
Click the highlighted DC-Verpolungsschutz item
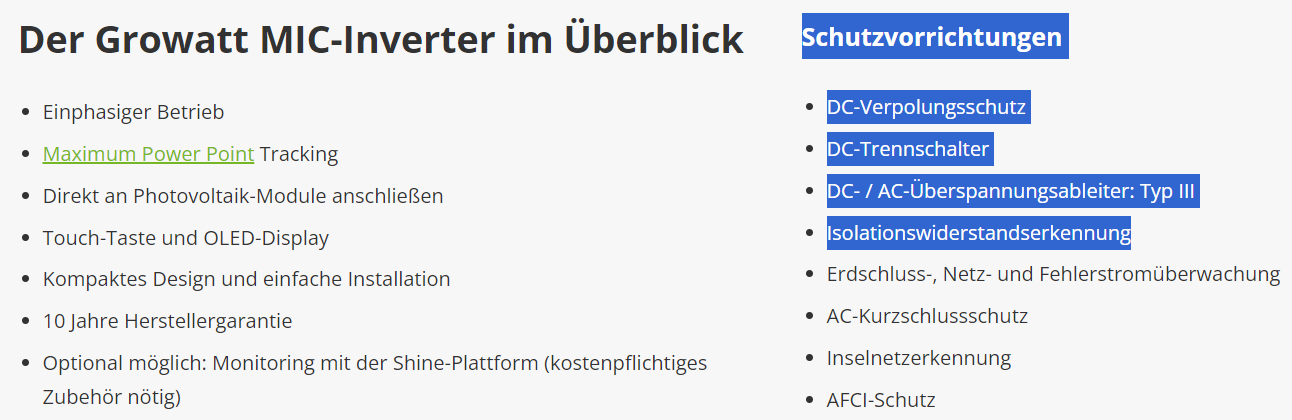coord(928,107)
